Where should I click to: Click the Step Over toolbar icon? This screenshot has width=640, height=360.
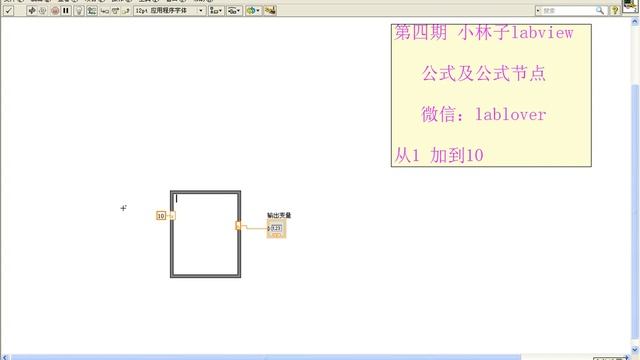(116, 11)
